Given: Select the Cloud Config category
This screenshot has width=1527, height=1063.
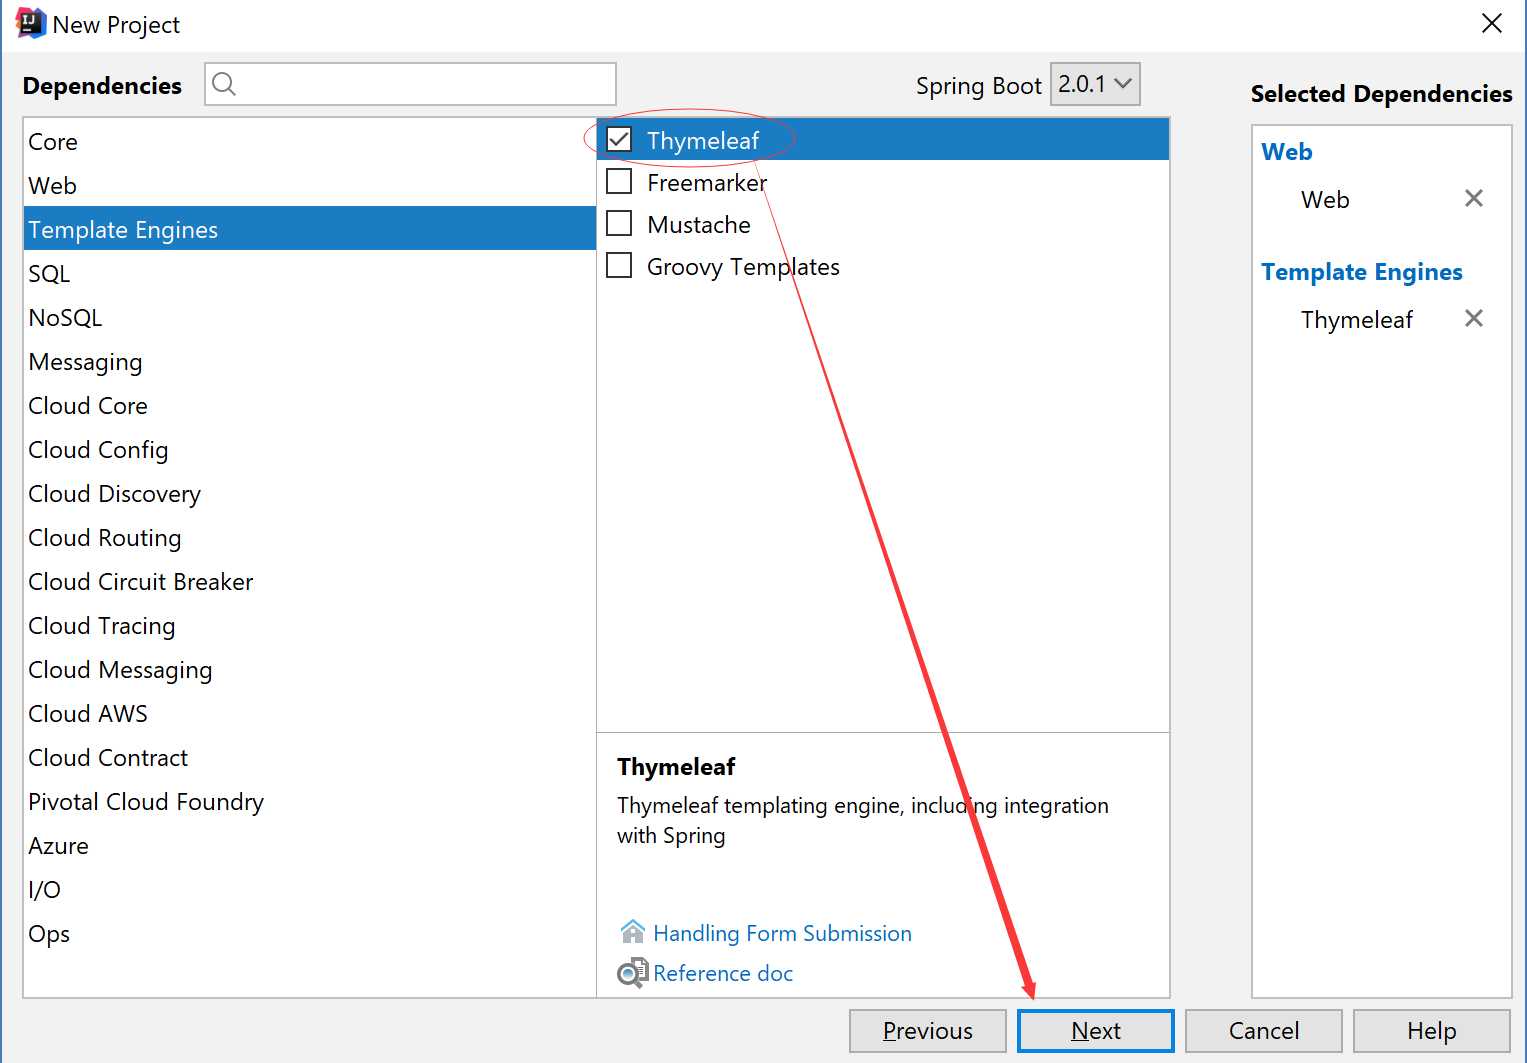Looking at the screenshot, I should click(309, 449).
